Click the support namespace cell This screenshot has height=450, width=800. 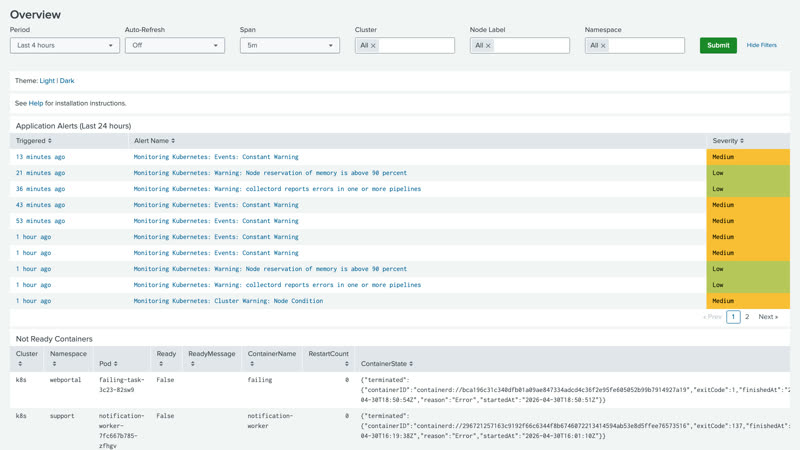tap(62, 416)
